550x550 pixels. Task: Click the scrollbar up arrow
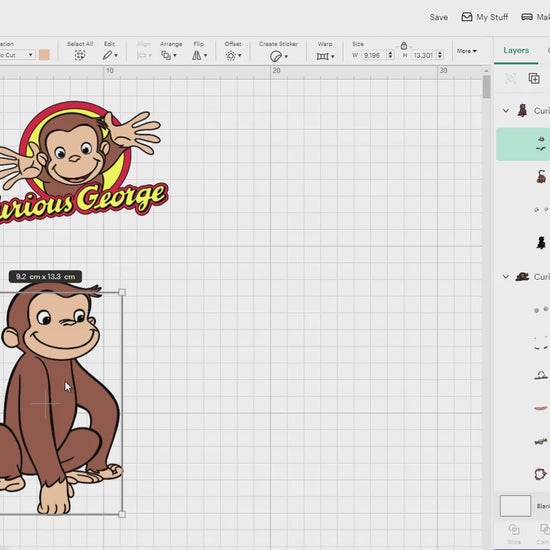point(486,71)
